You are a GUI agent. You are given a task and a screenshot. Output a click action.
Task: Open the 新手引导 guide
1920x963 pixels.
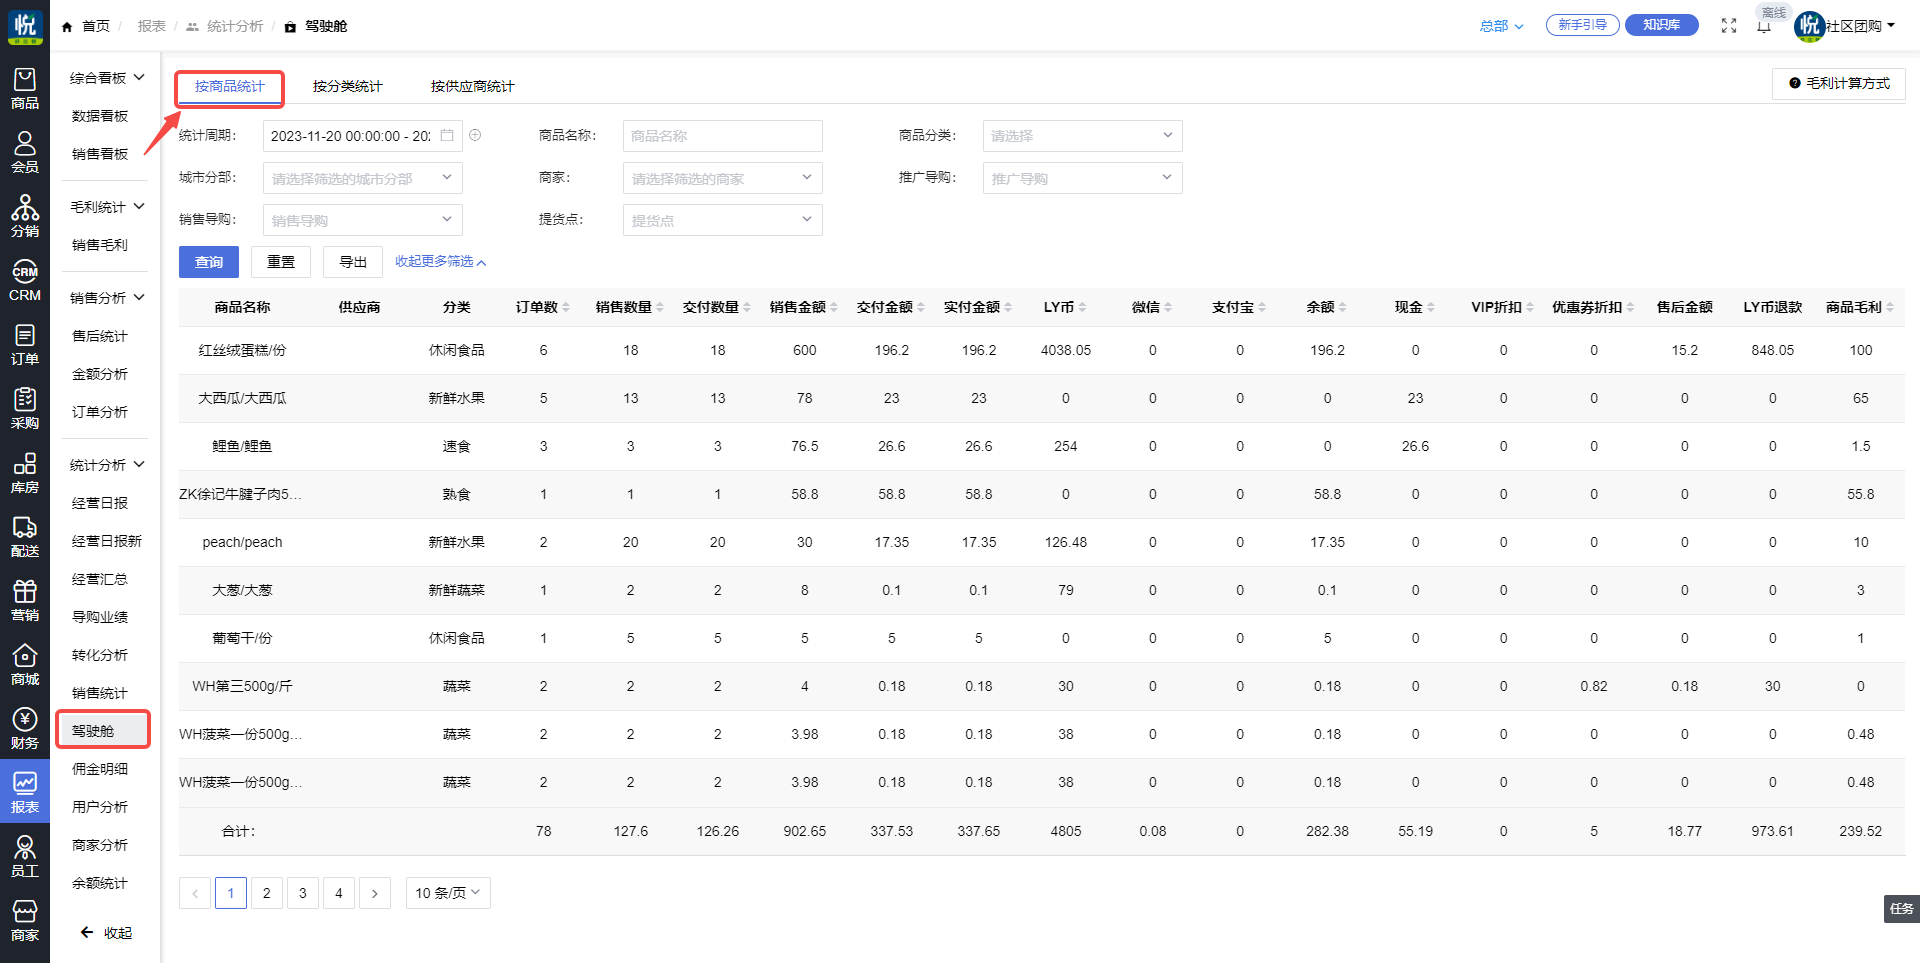point(1582,25)
